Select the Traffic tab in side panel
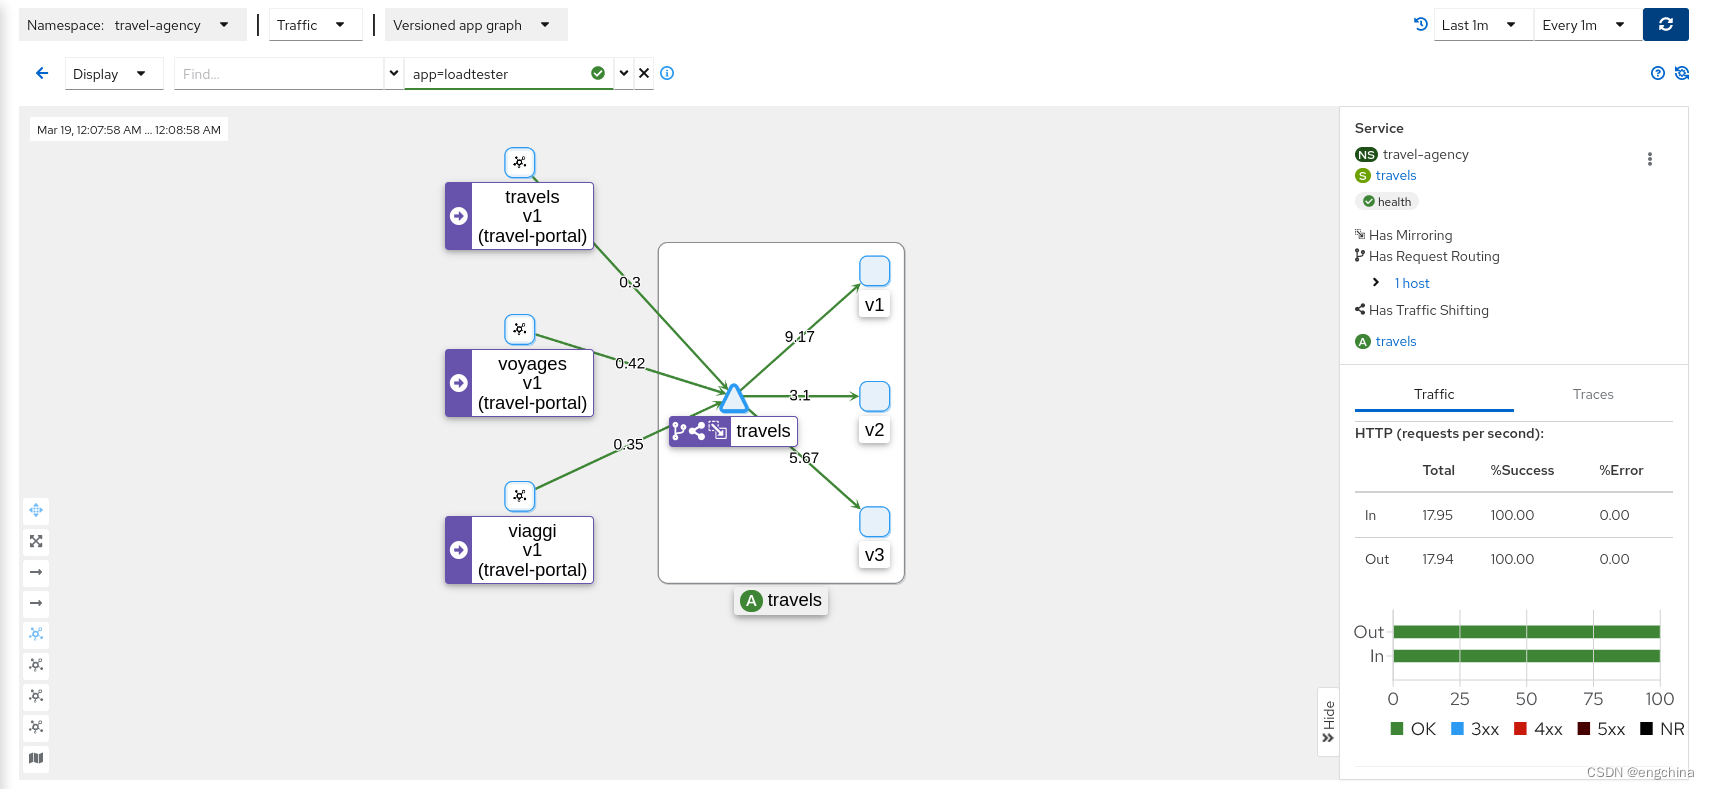 coord(1433,394)
